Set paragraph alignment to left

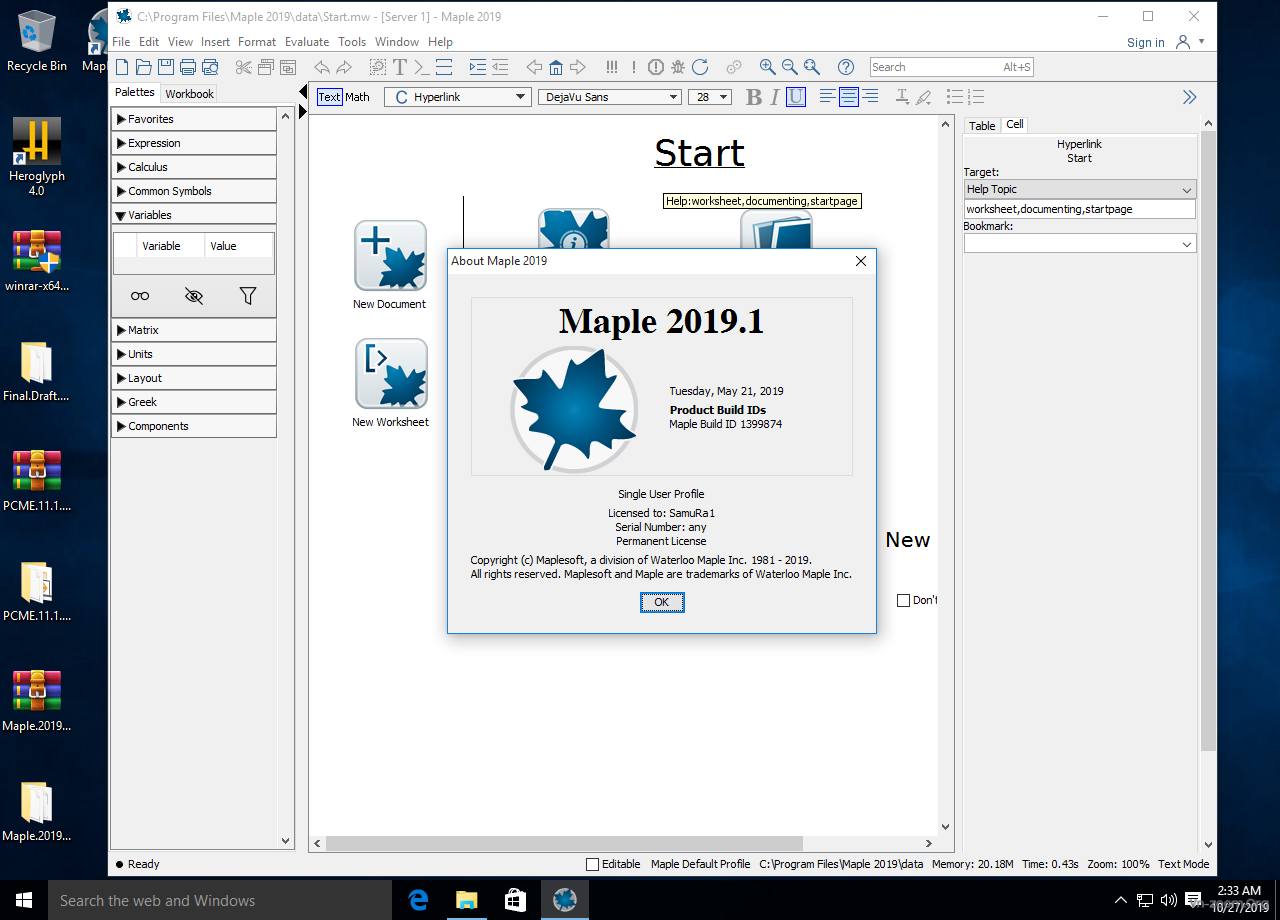tap(827, 97)
